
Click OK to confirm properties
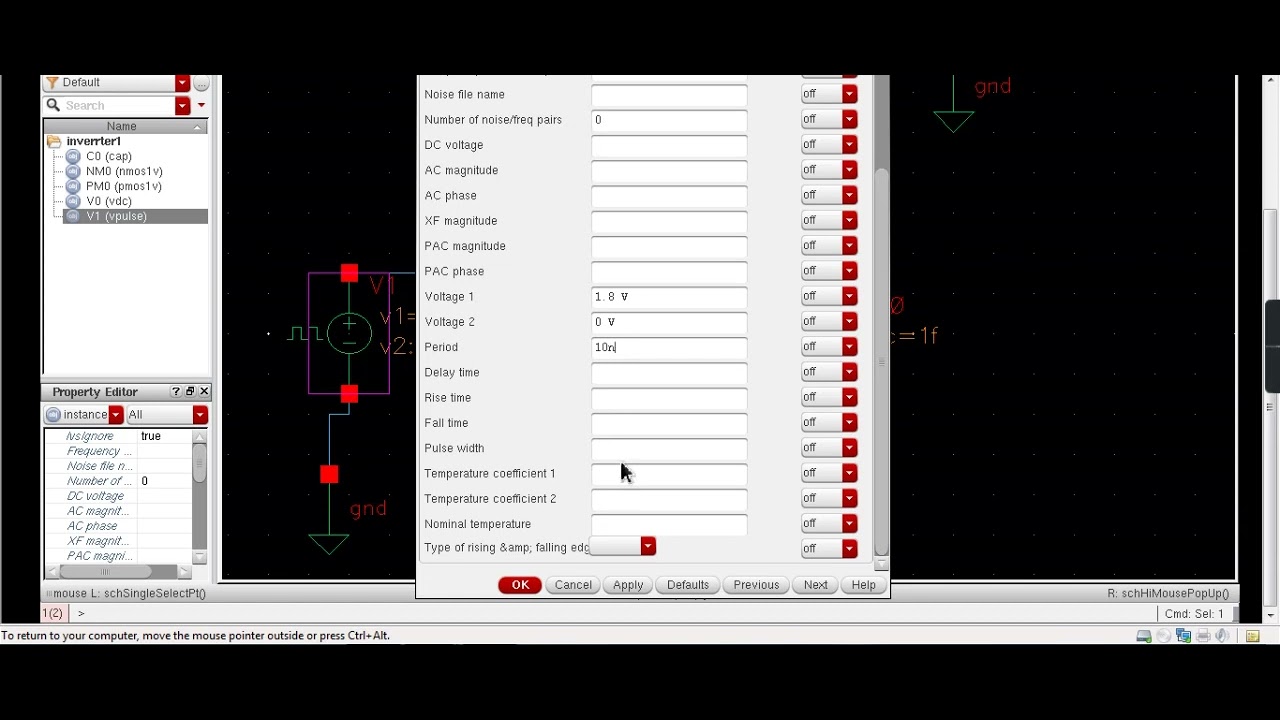coord(520,585)
